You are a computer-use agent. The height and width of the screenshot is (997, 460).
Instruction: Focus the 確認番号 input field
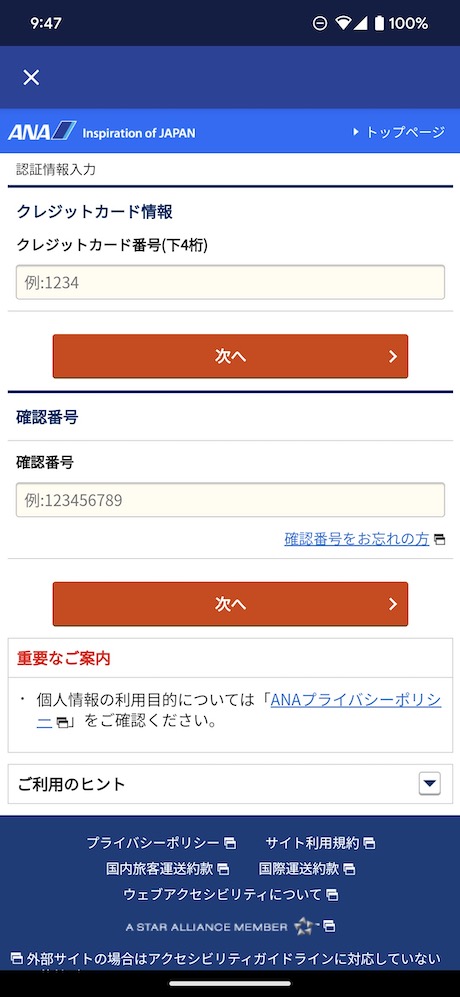[230, 500]
